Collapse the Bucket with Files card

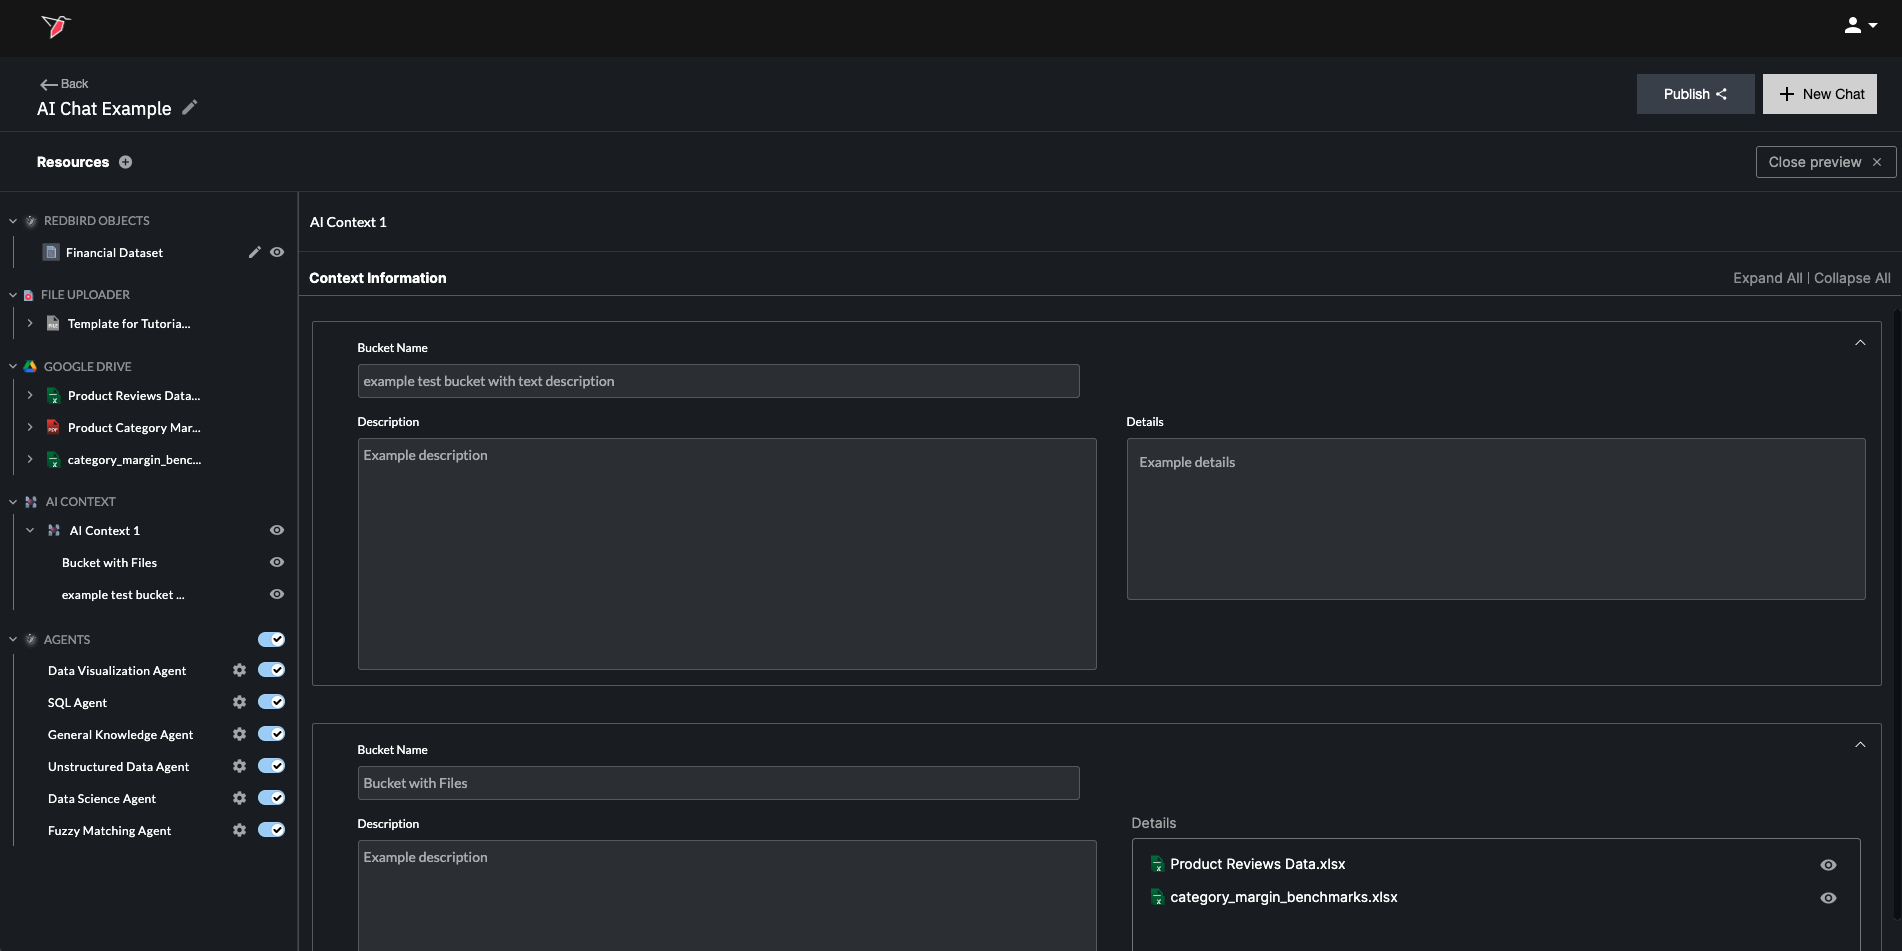click(x=1860, y=745)
